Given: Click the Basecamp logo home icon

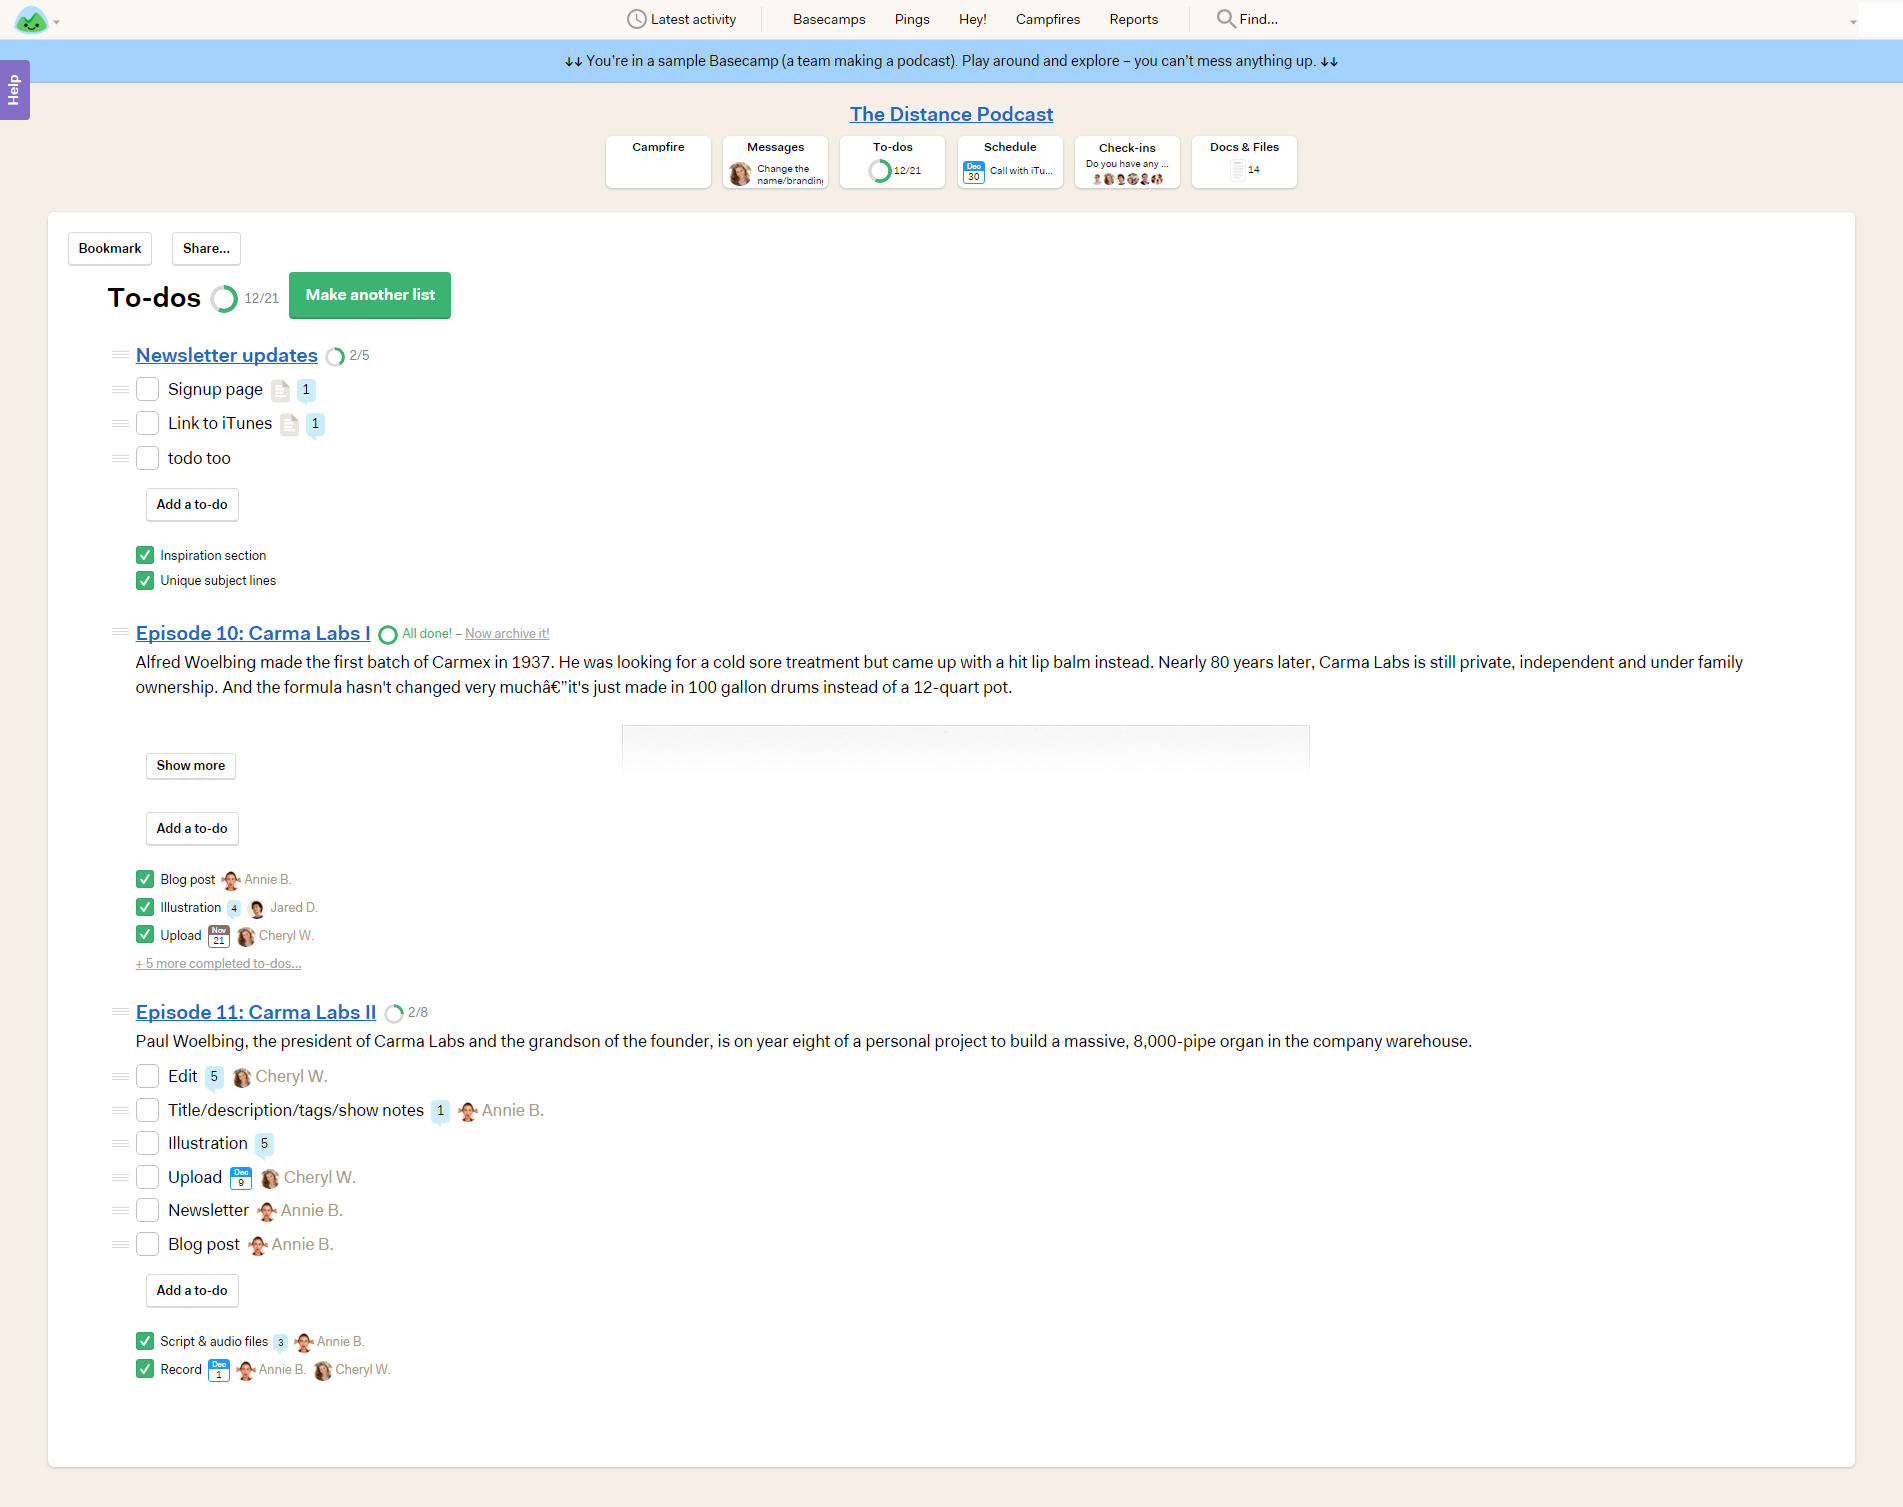Looking at the screenshot, I should pos(31,19).
